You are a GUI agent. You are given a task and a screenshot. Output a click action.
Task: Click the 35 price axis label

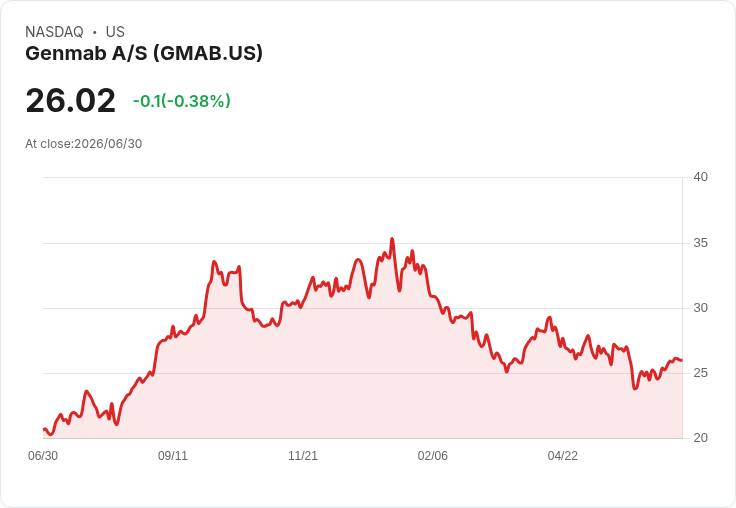pyautogui.click(x=701, y=243)
